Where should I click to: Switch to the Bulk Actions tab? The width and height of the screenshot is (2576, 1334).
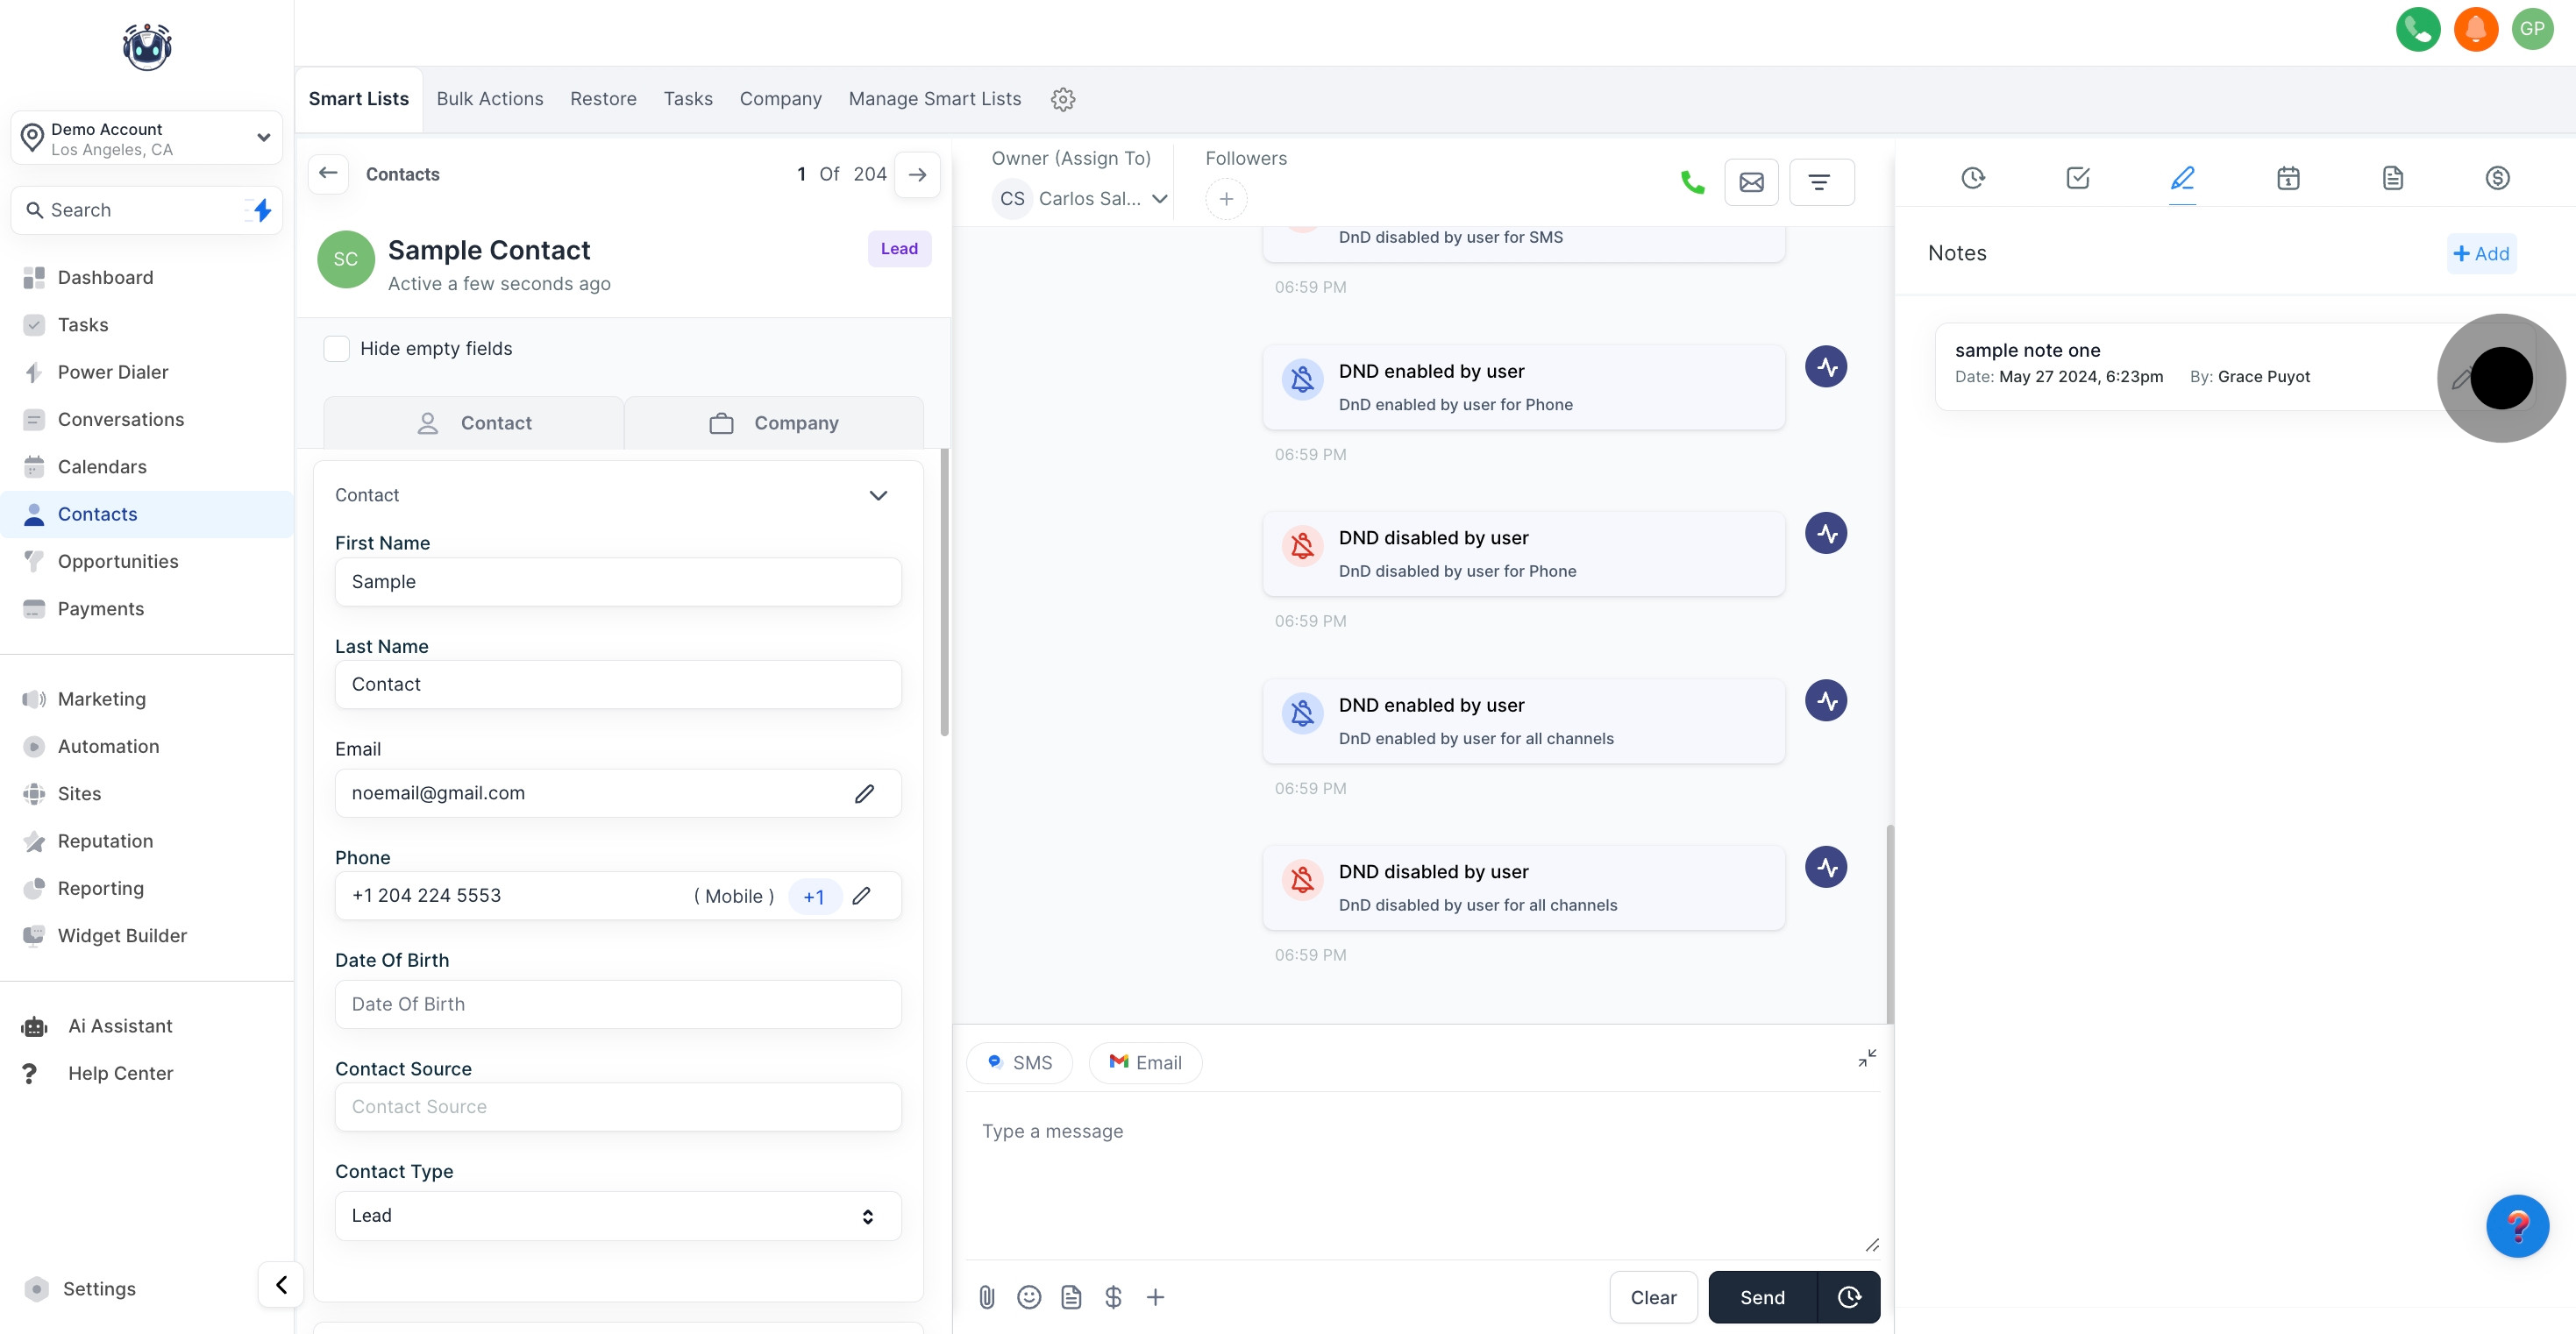489,98
